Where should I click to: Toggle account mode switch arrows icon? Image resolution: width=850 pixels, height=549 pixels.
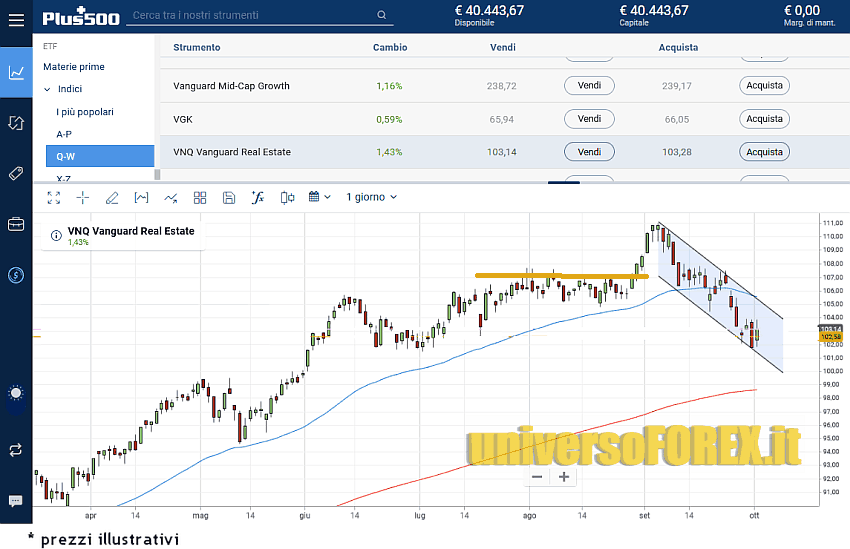pyautogui.click(x=16, y=450)
